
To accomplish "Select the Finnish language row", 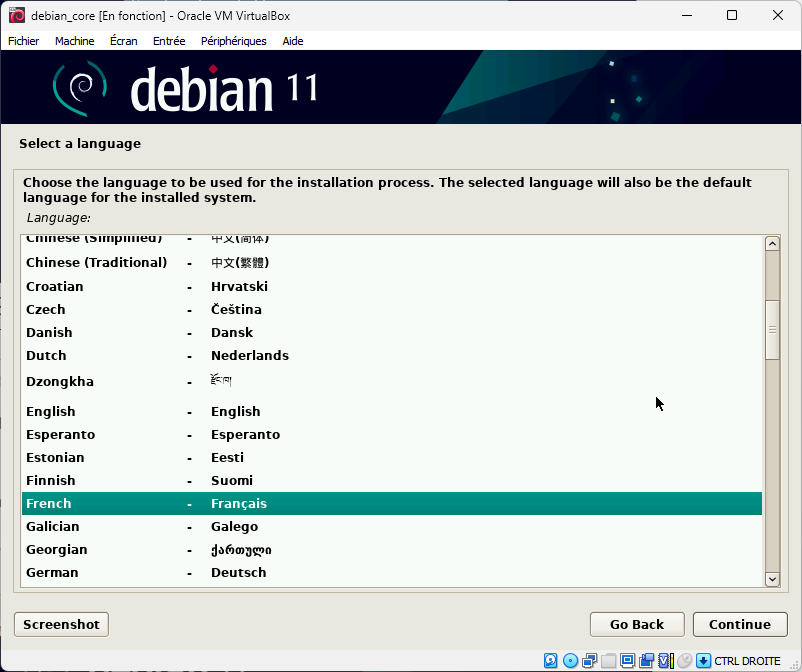I will coord(392,481).
